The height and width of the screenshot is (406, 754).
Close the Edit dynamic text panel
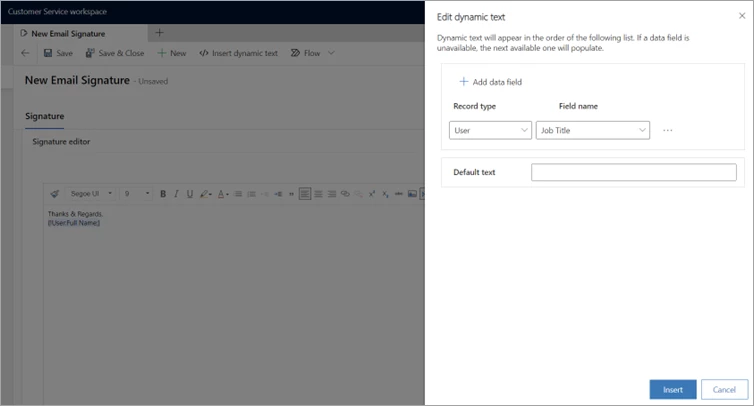pyautogui.click(x=741, y=16)
